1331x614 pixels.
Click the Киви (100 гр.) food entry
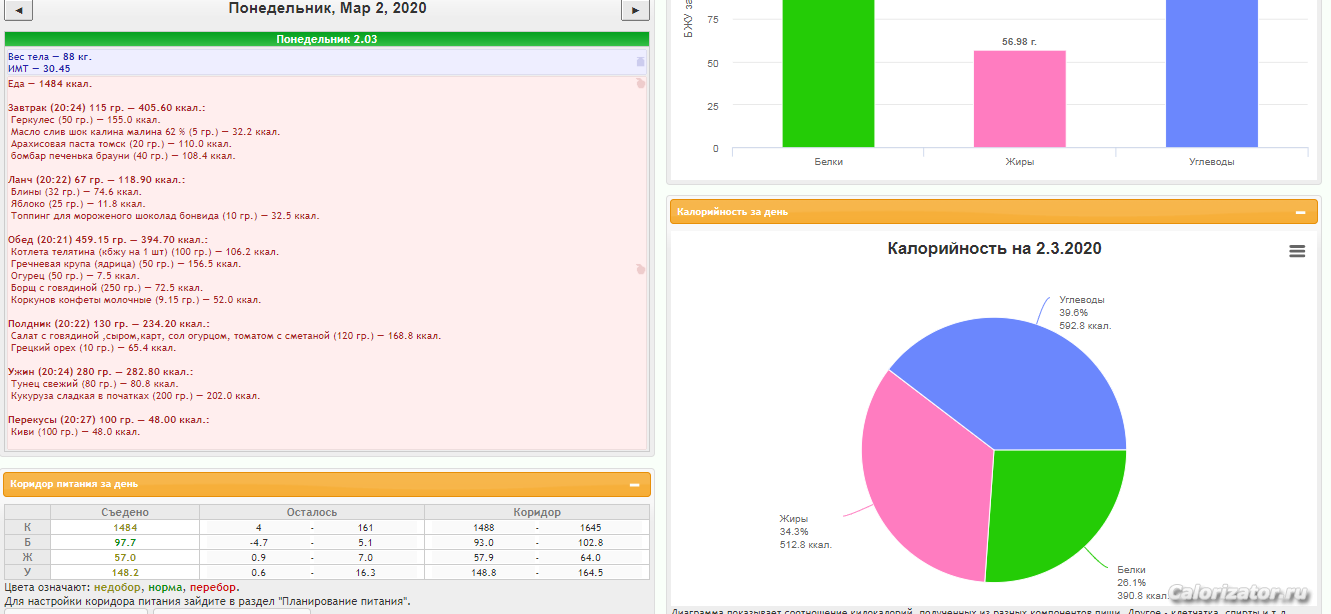click(75, 432)
